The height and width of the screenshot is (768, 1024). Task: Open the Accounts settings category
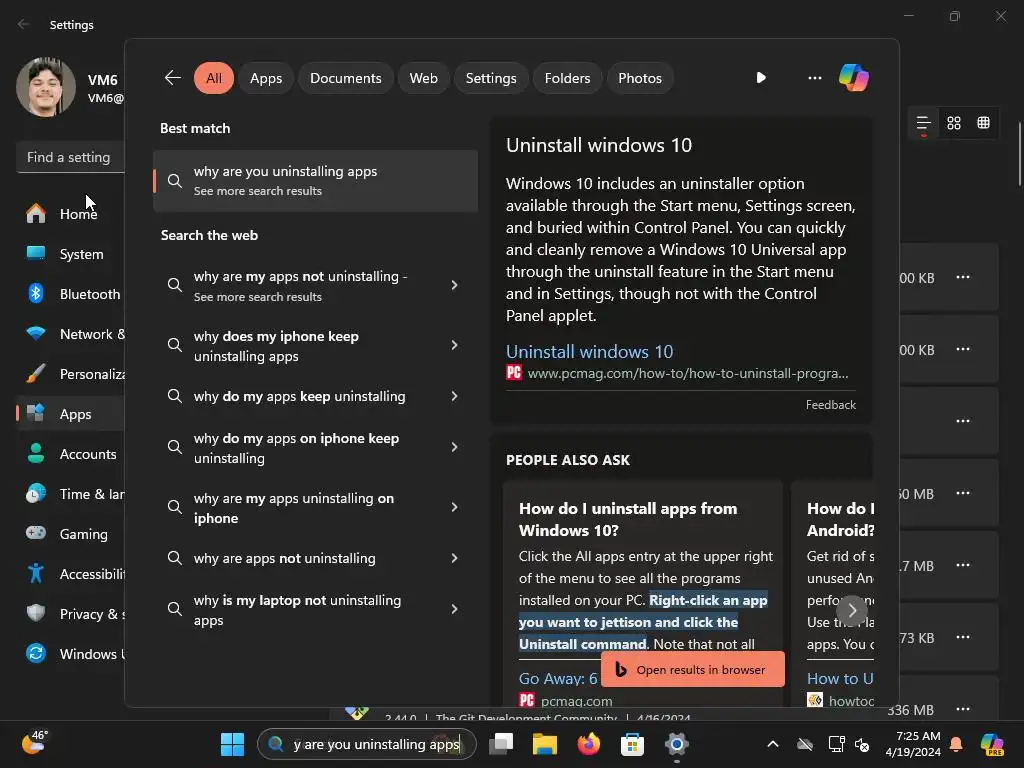click(72, 454)
